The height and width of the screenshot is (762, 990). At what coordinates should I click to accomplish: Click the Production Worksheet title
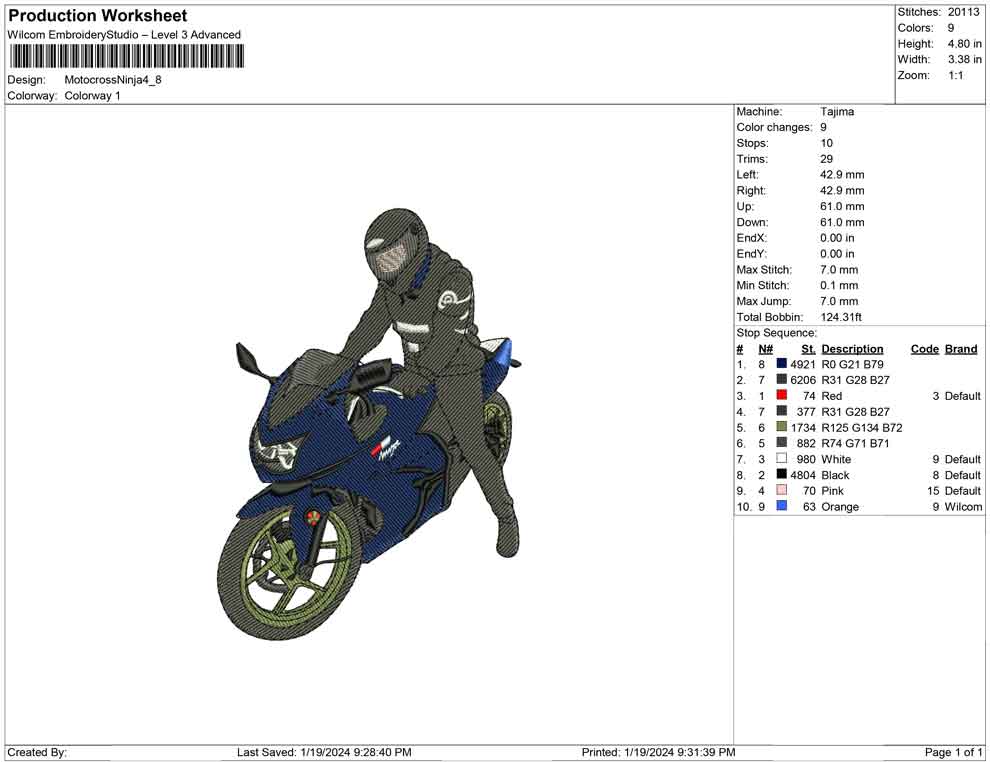[x=98, y=16]
